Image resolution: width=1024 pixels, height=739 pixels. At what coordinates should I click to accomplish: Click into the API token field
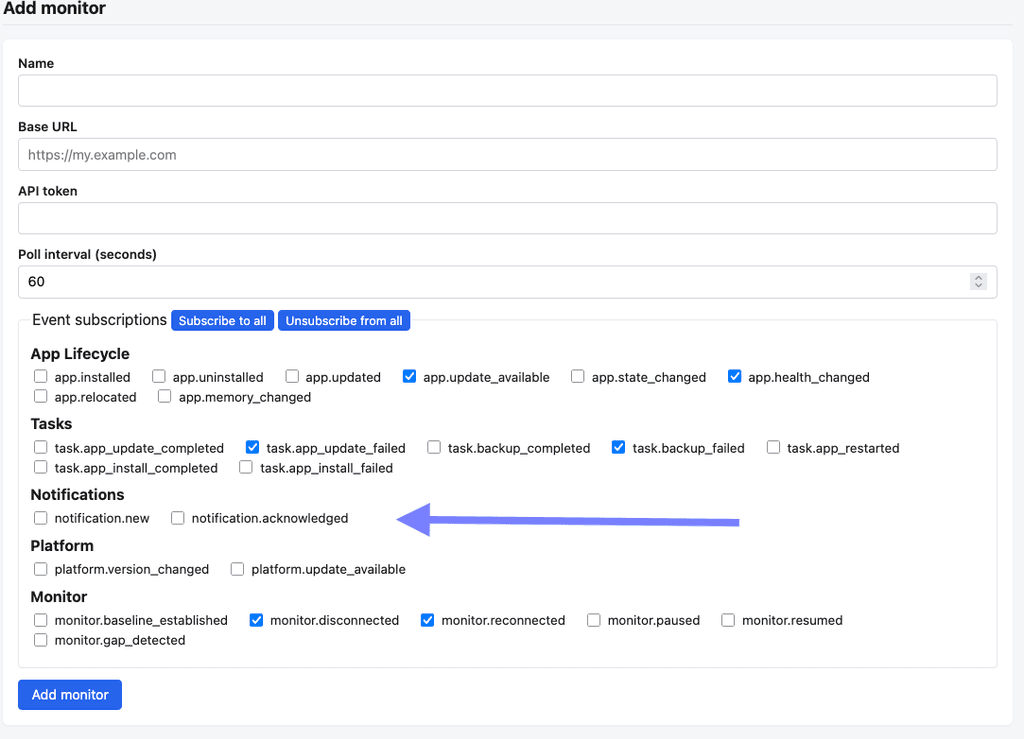click(x=507, y=218)
